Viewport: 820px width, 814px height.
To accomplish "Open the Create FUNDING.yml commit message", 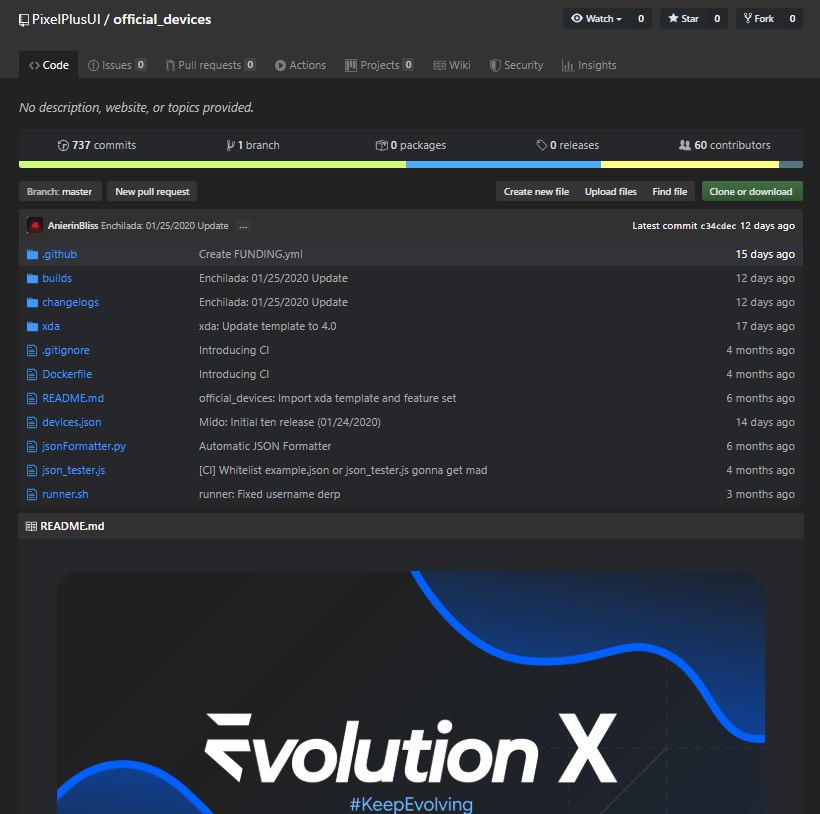I will (x=250, y=254).
